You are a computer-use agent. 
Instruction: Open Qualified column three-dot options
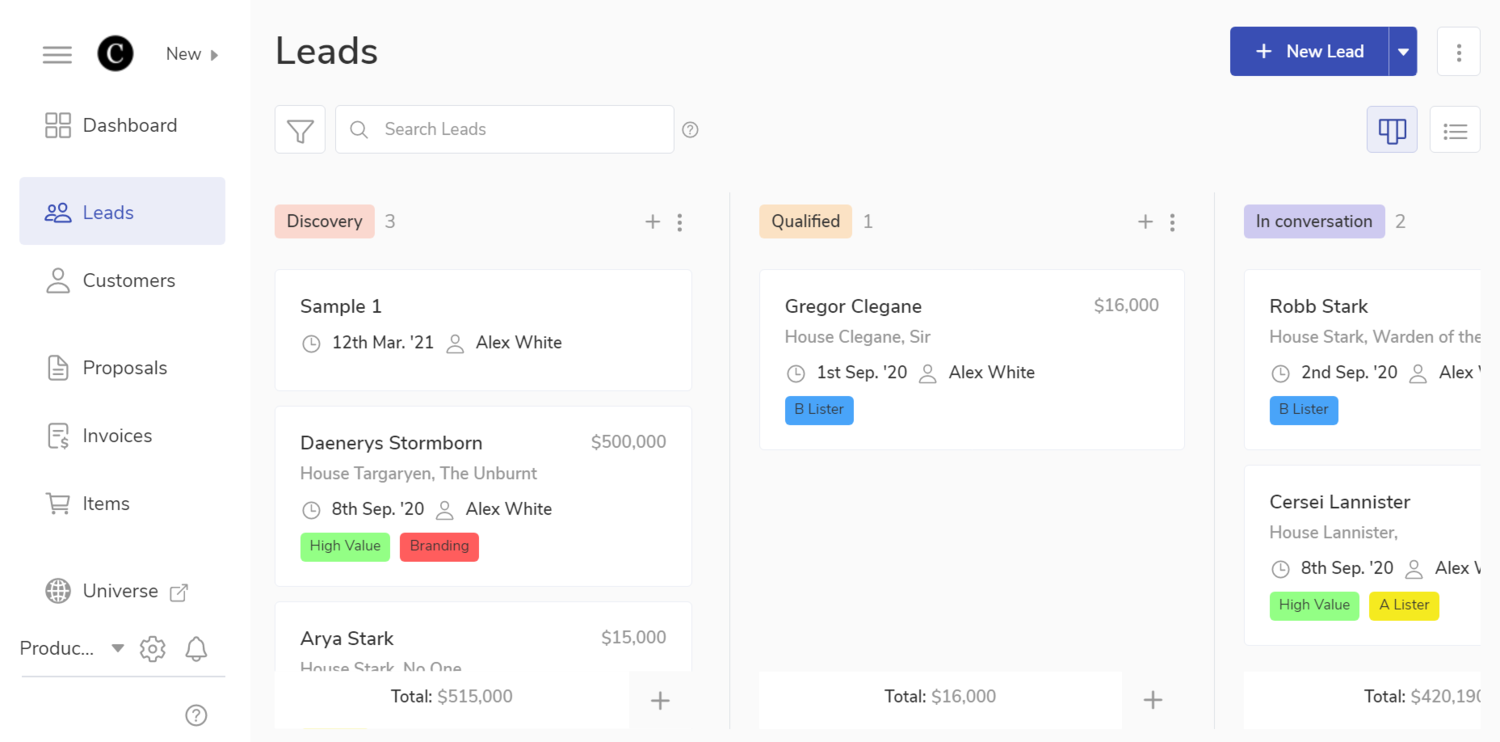(x=1172, y=222)
